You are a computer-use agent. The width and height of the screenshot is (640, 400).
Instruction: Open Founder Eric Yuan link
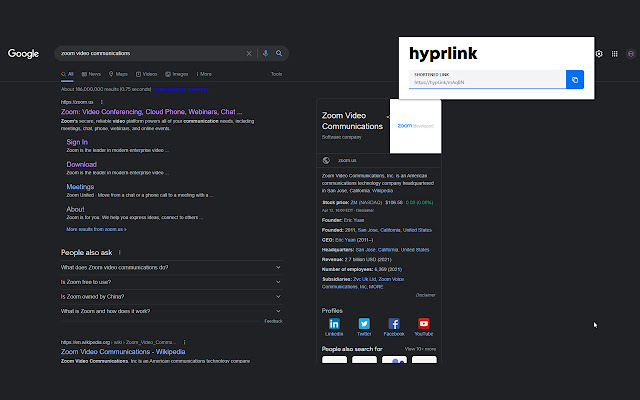coord(354,220)
